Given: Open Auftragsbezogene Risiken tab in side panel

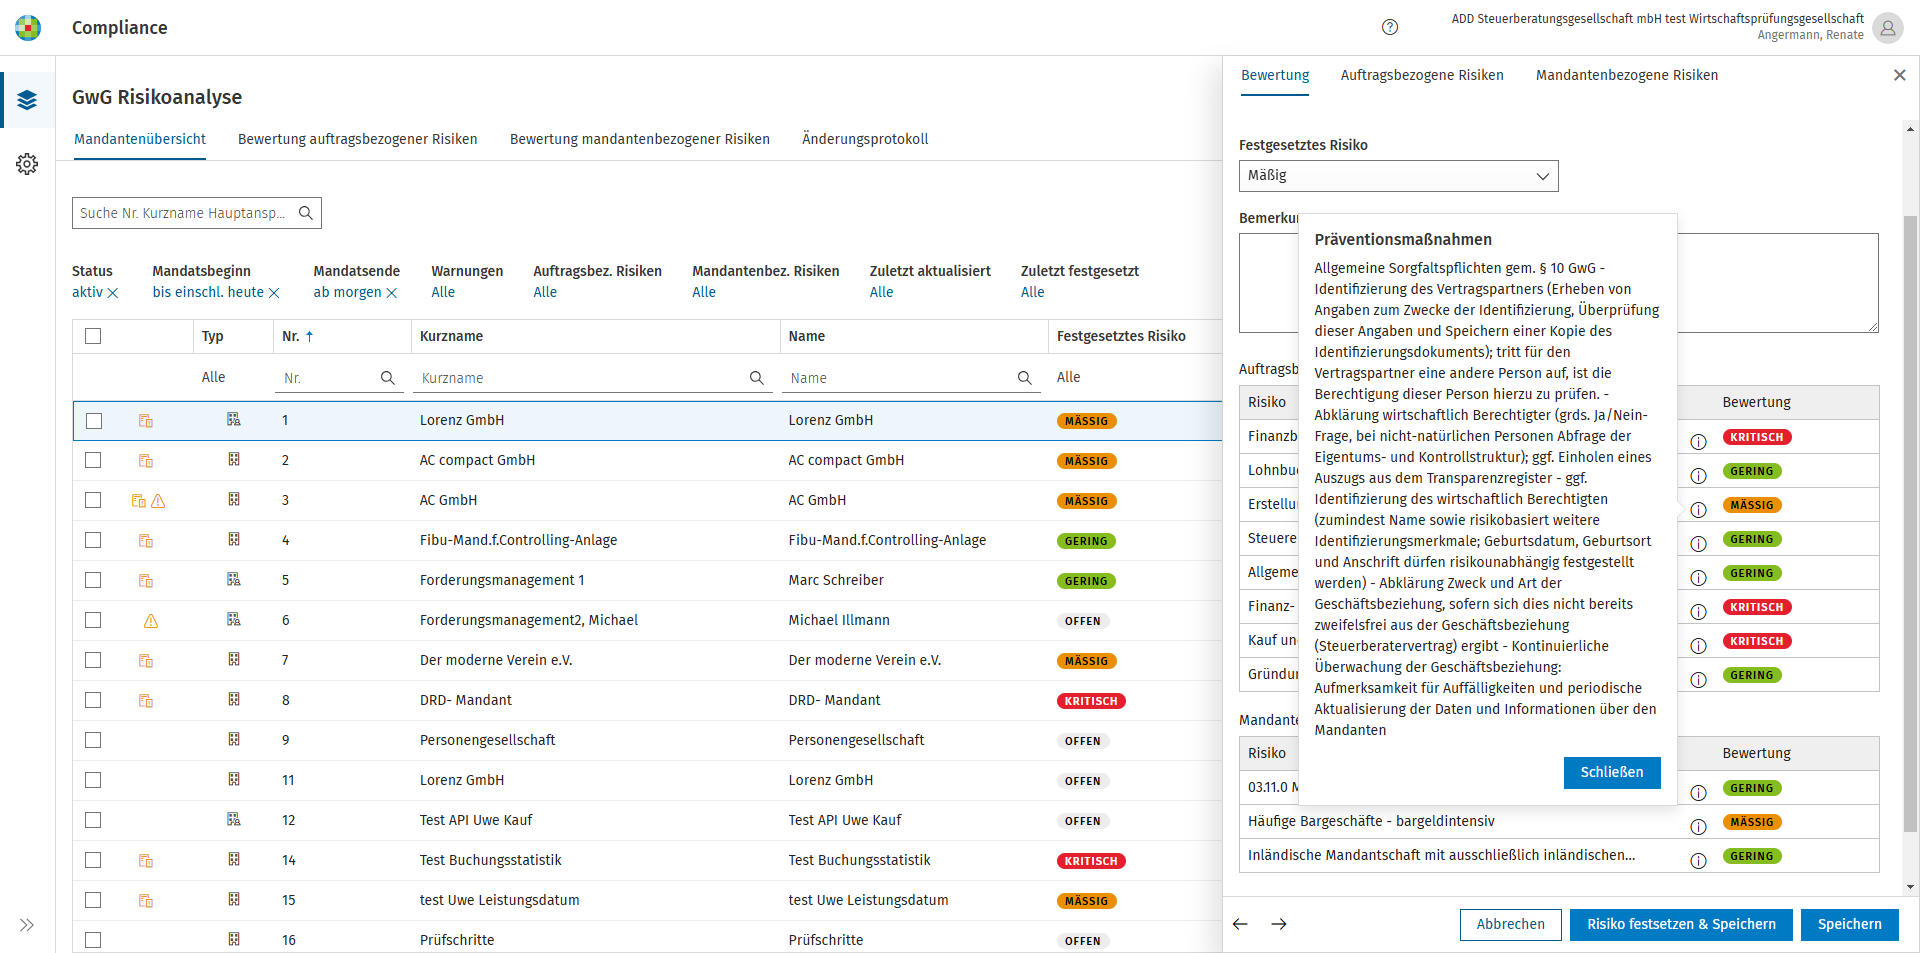Looking at the screenshot, I should click(x=1422, y=75).
